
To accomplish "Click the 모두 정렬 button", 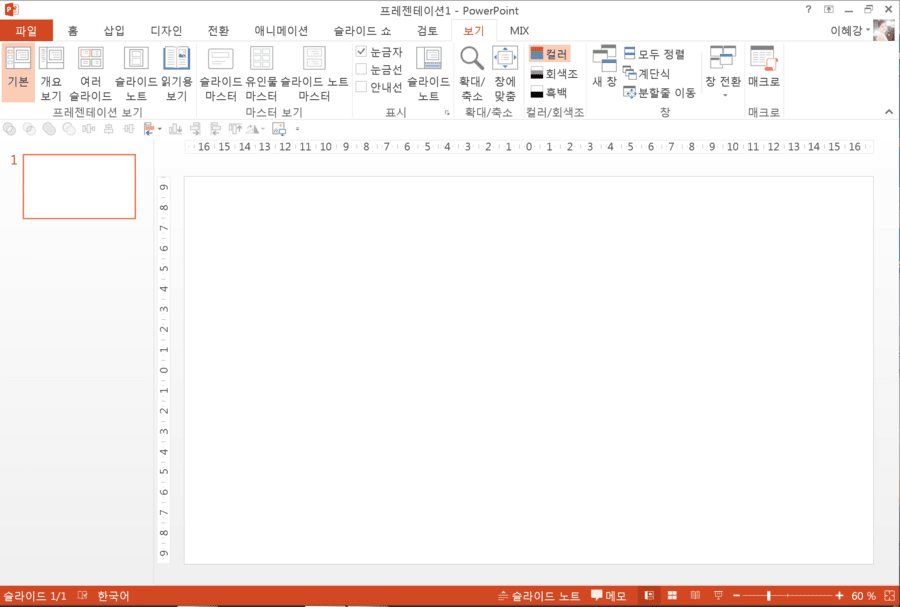I will [x=654, y=54].
